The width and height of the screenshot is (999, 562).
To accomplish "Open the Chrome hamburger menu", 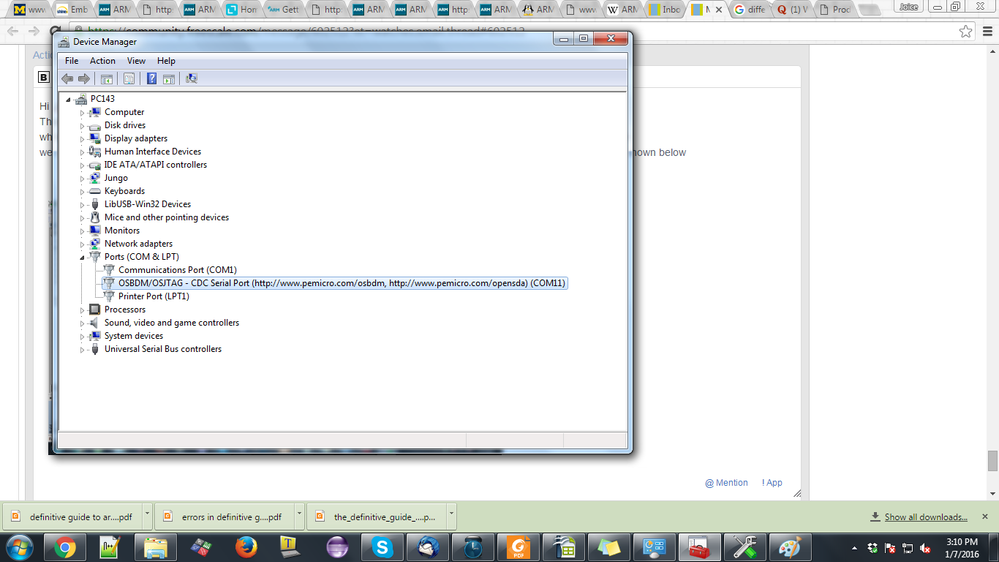I will (988, 31).
